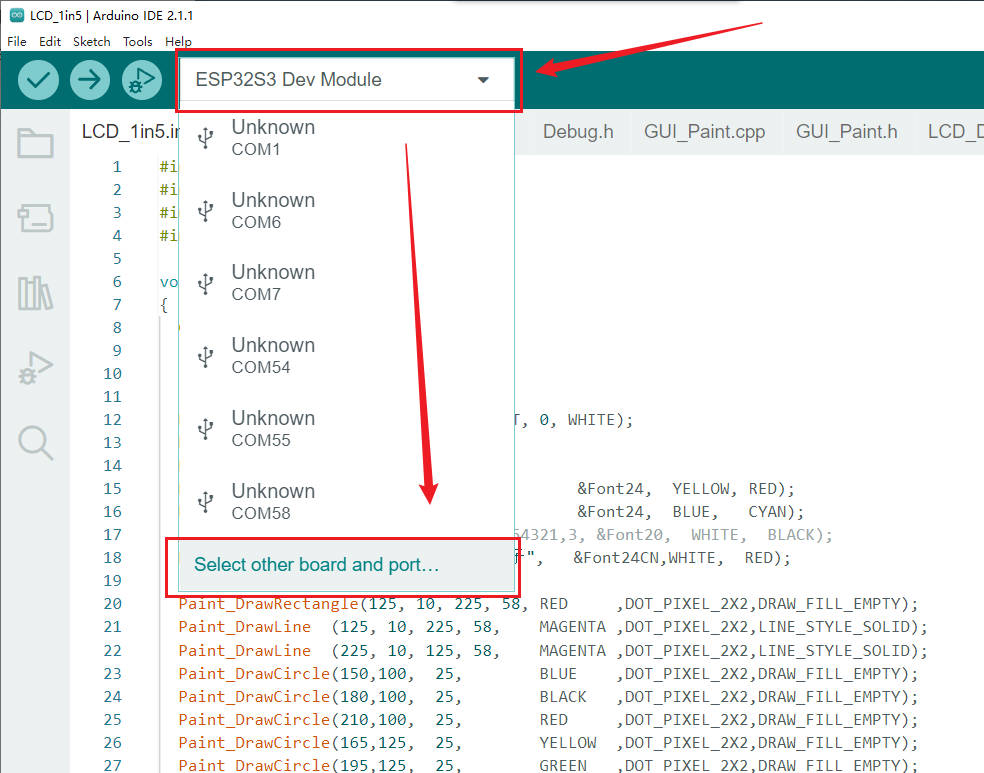Viewport: 984px width, 773px height.
Task: Open the Boards Manager sidebar icon
Action: click(35, 218)
